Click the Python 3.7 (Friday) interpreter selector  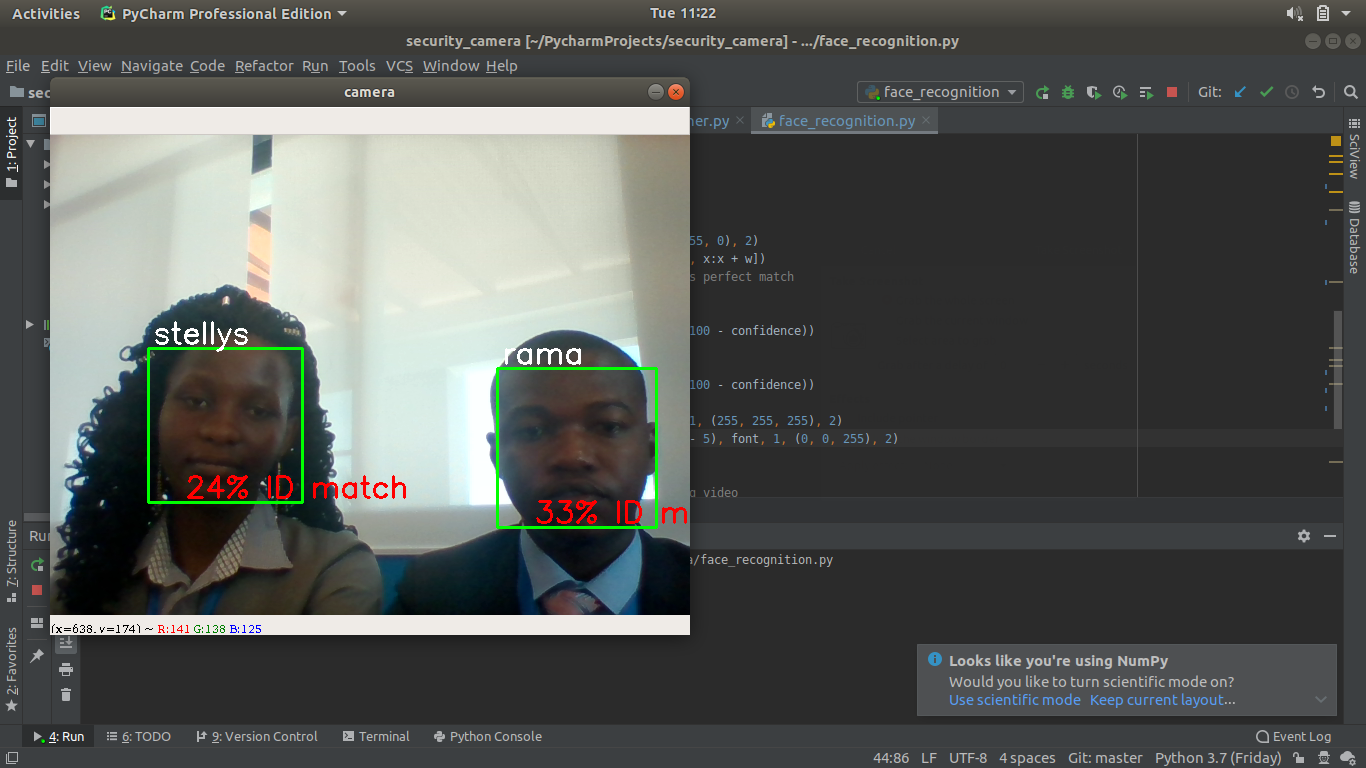click(1218, 757)
